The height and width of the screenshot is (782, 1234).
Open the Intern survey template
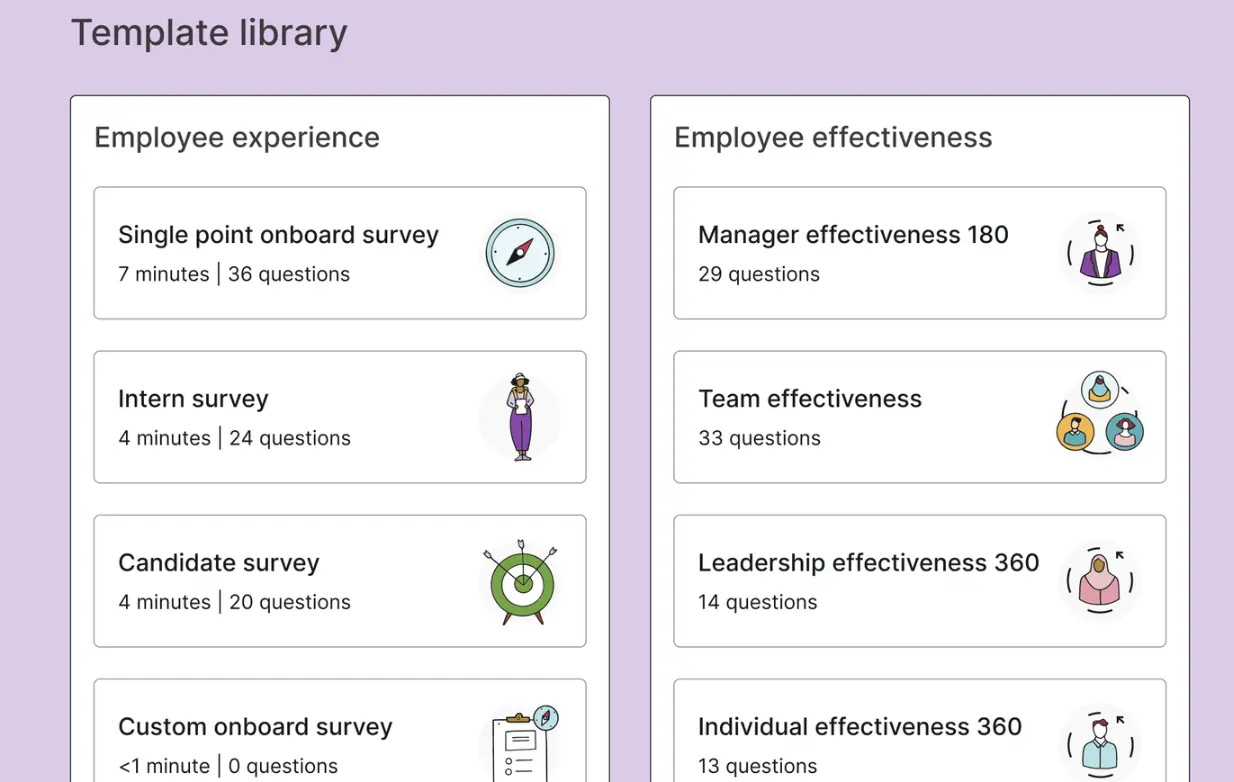tap(340, 417)
